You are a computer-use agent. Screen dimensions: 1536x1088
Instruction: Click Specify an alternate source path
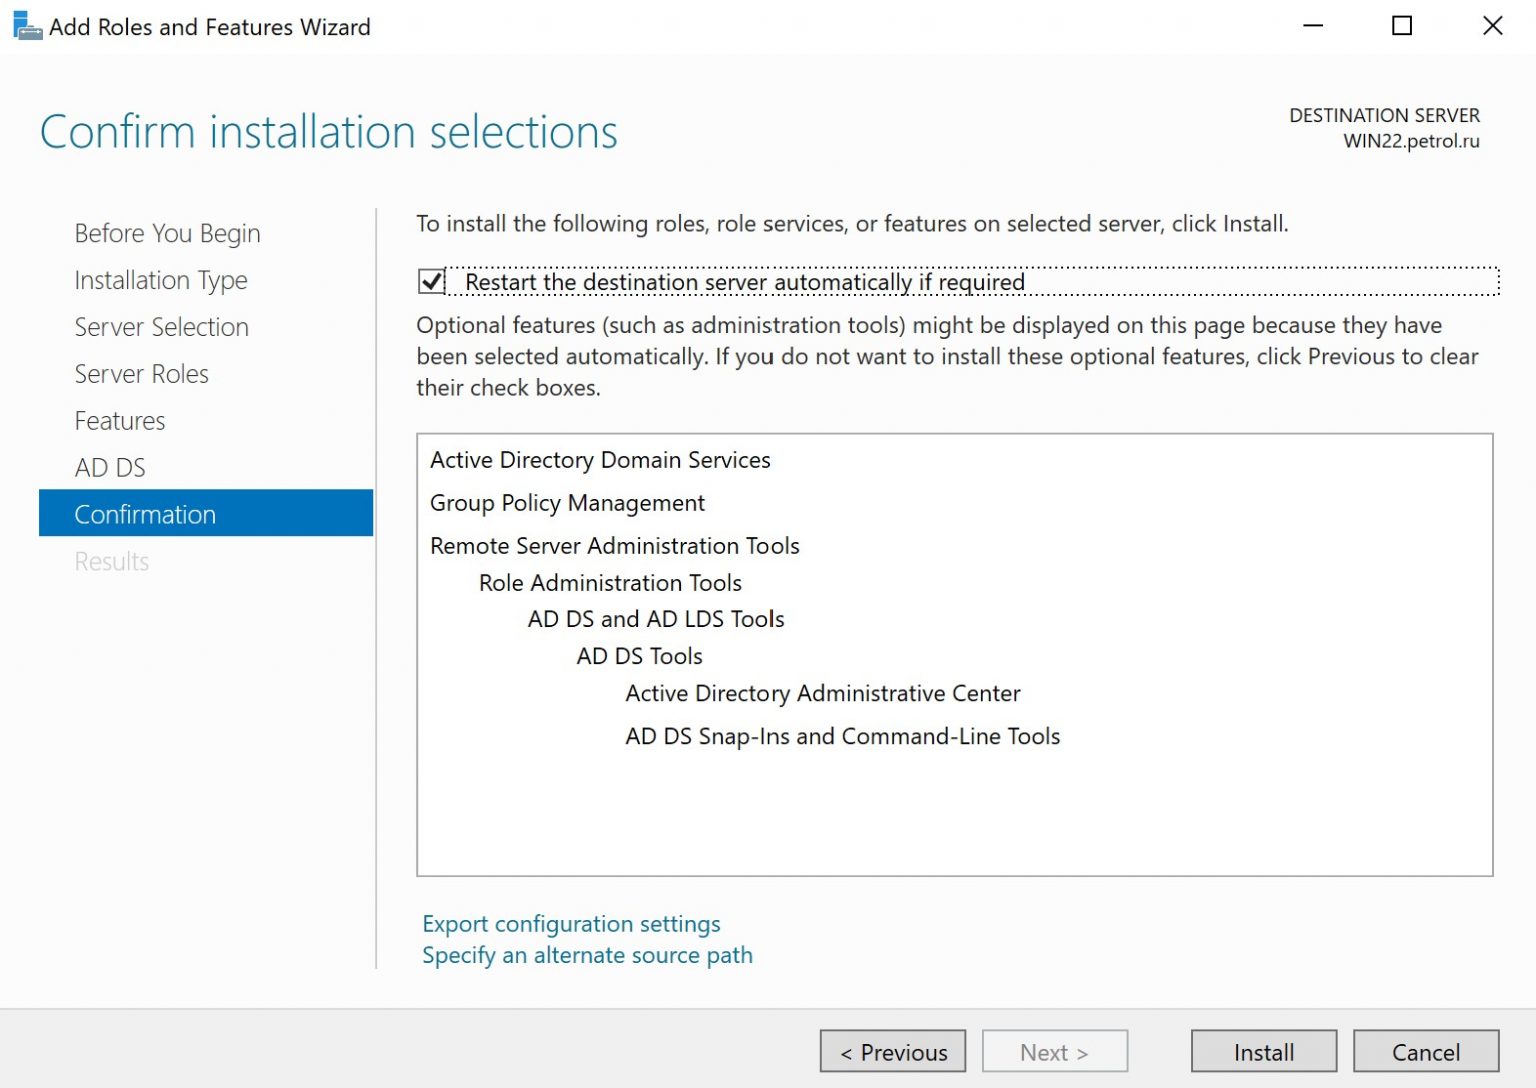click(x=586, y=955)
